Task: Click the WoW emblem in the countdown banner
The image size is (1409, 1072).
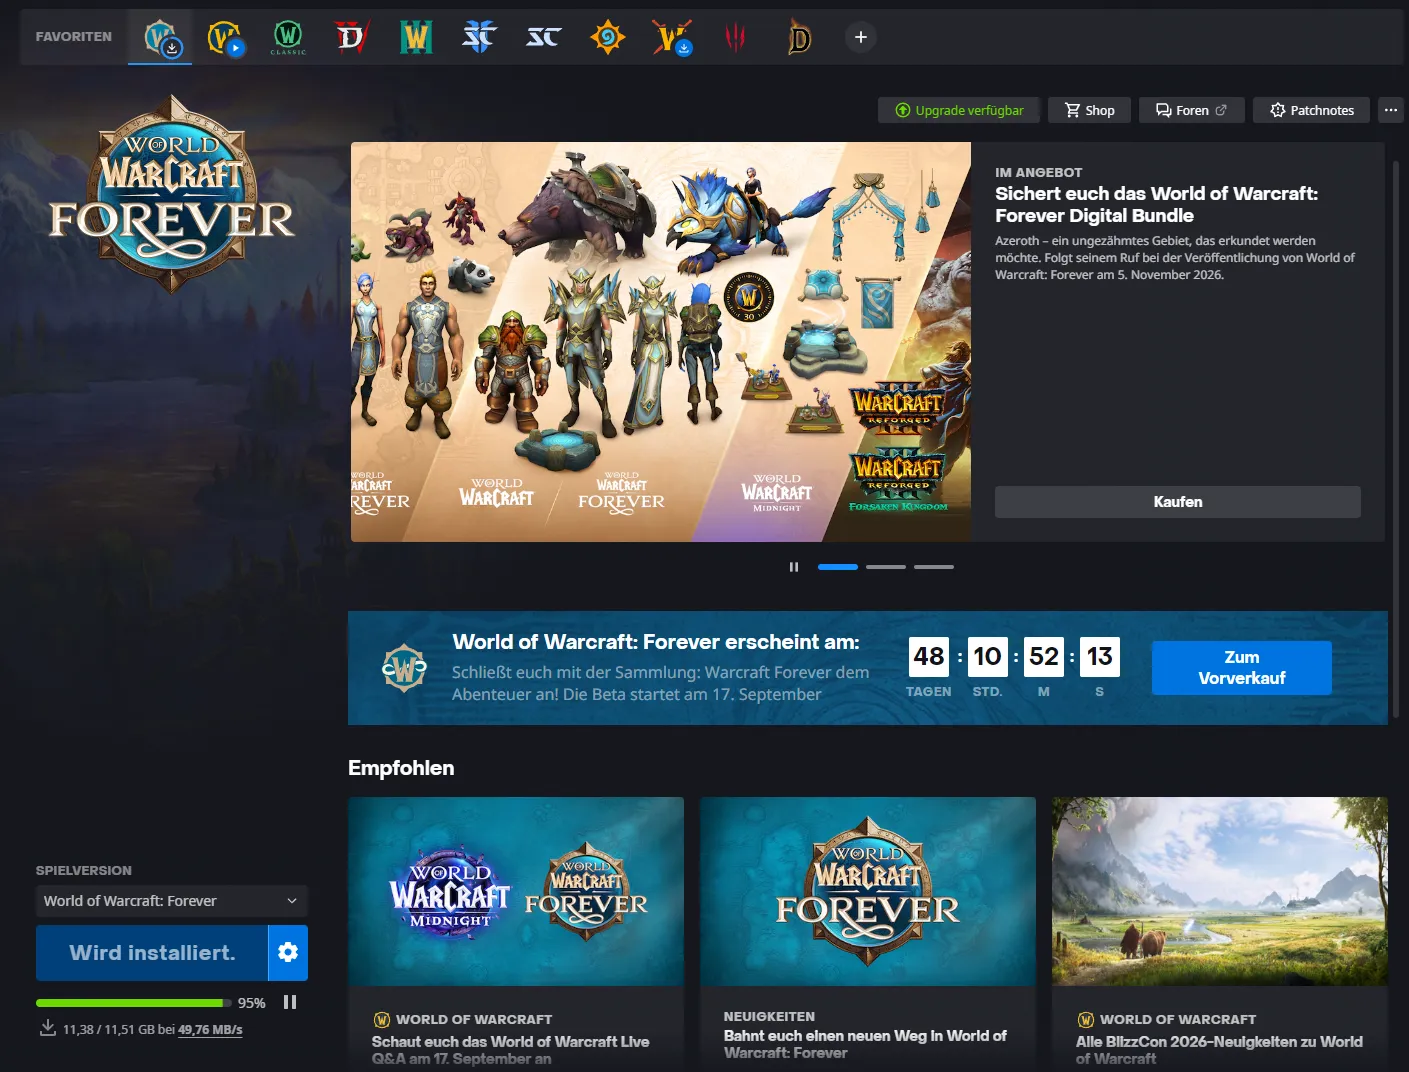Action: tap(404, 668)
